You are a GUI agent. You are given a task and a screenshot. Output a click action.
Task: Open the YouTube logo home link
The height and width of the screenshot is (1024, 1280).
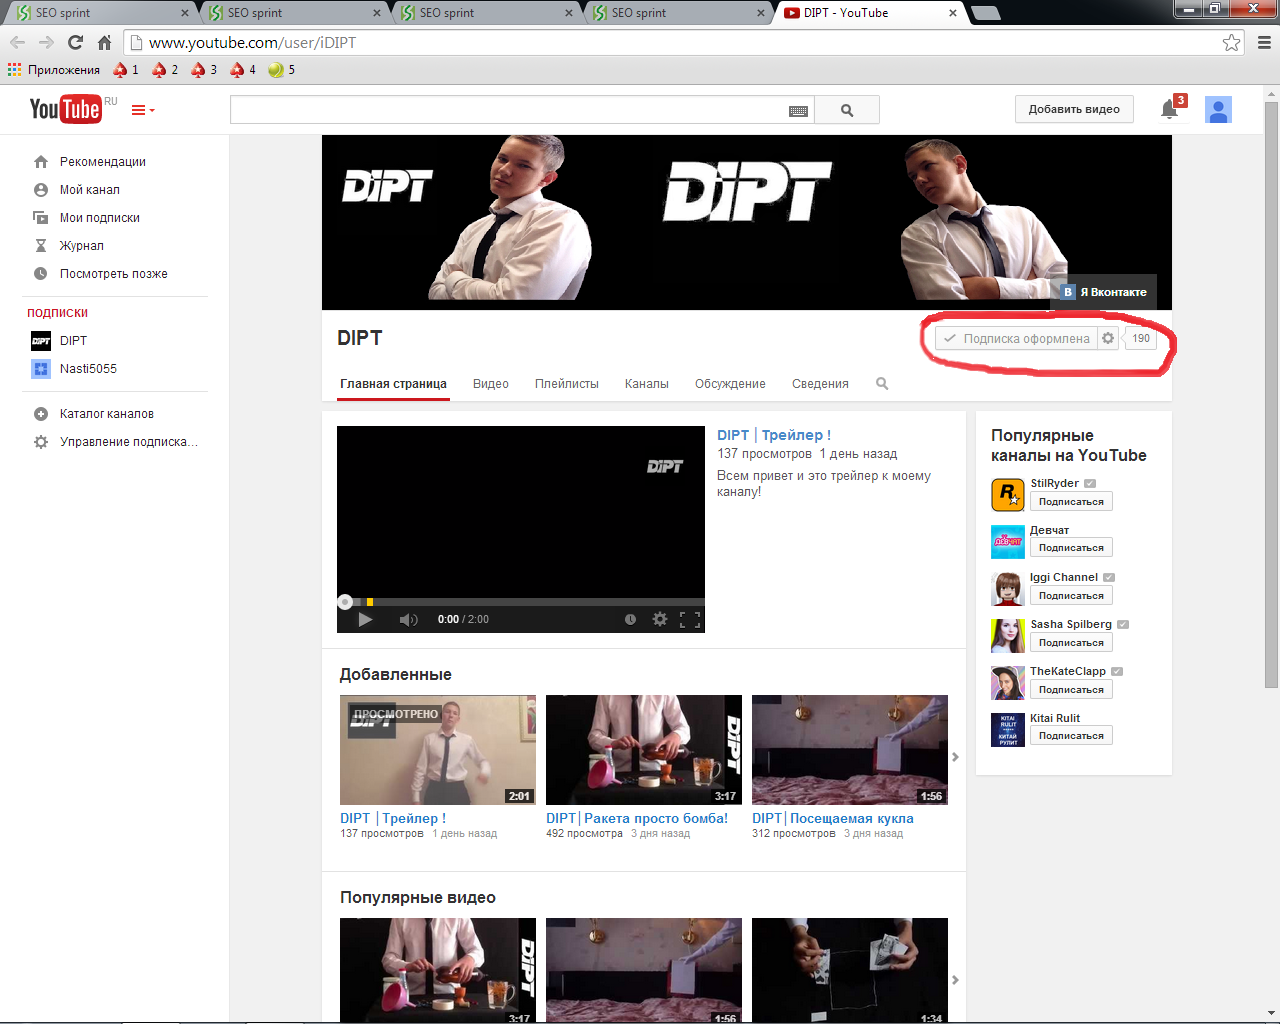coord(65,109)
